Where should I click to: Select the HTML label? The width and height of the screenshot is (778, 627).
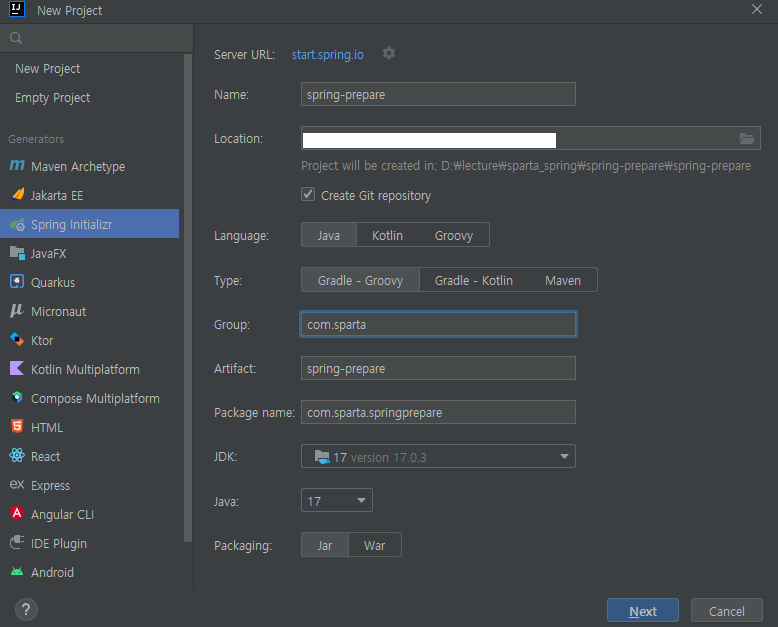(x=47, y=428)
